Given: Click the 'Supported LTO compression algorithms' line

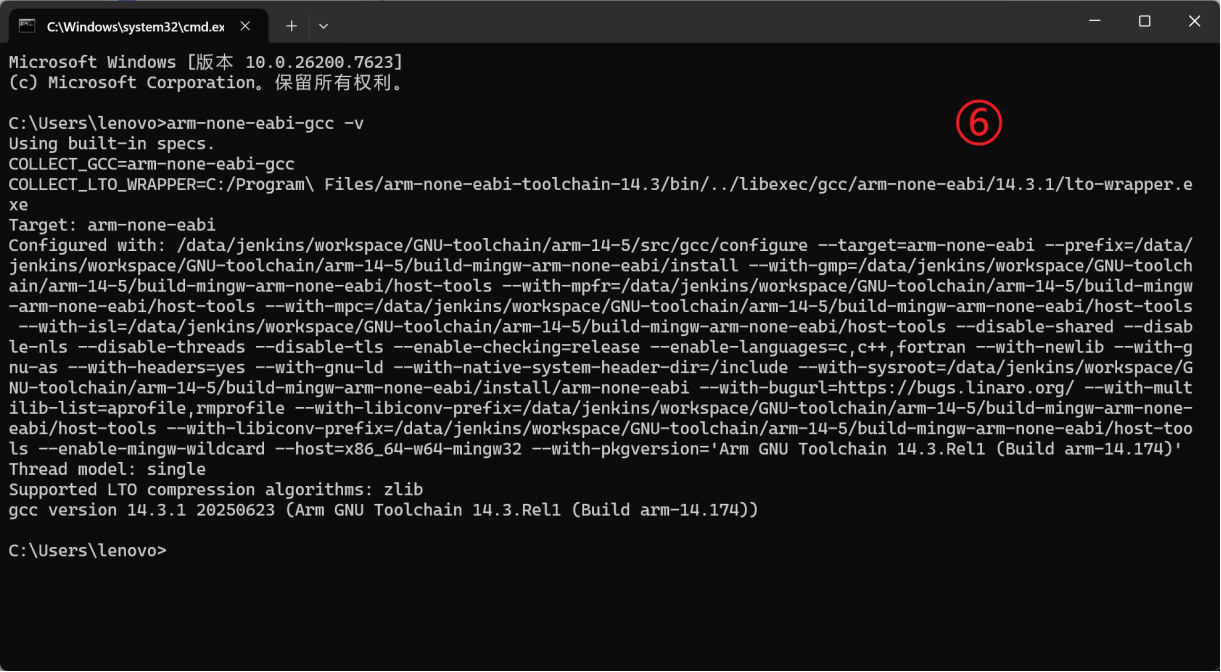Looking at the screenshot, I should coord(213,489).
